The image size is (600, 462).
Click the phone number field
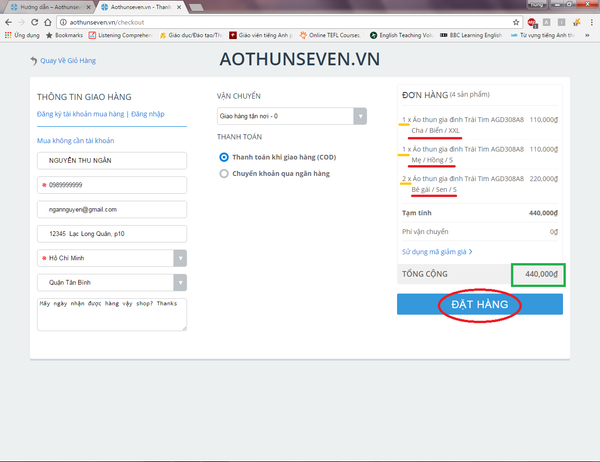click(x=112, y=185)
